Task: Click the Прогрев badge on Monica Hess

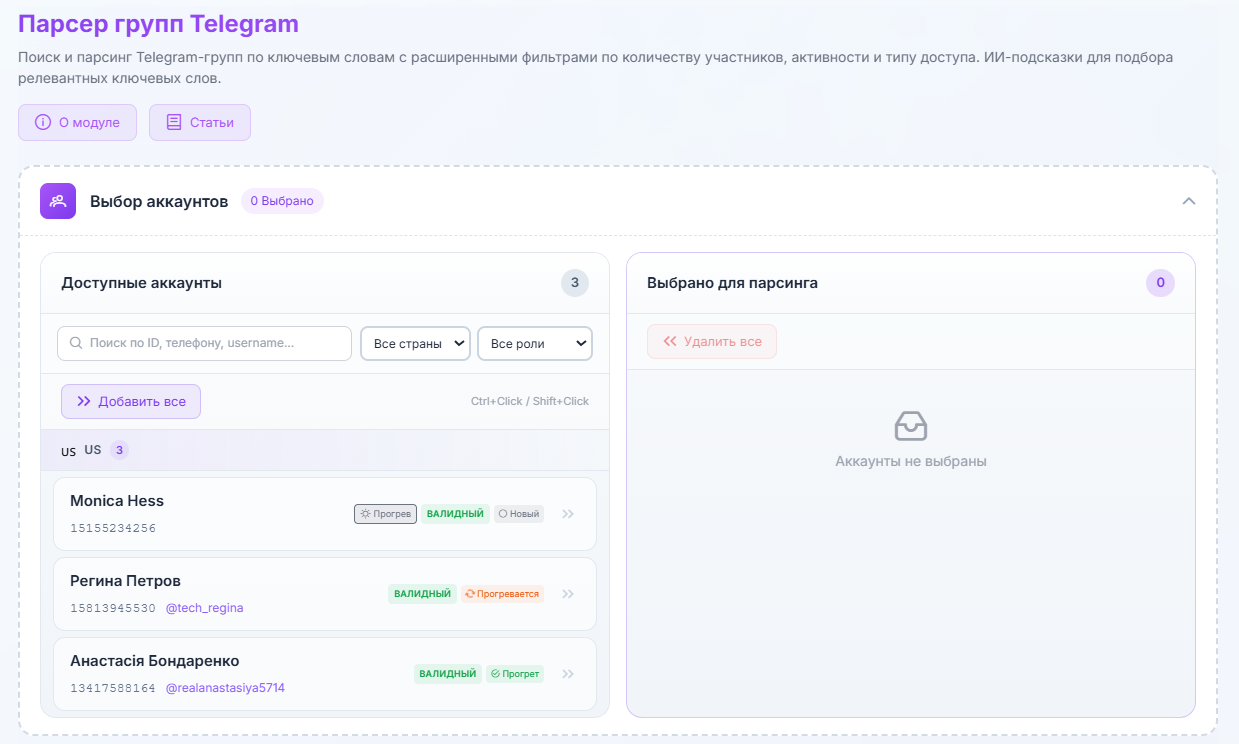Action: (x=385, y=514)
